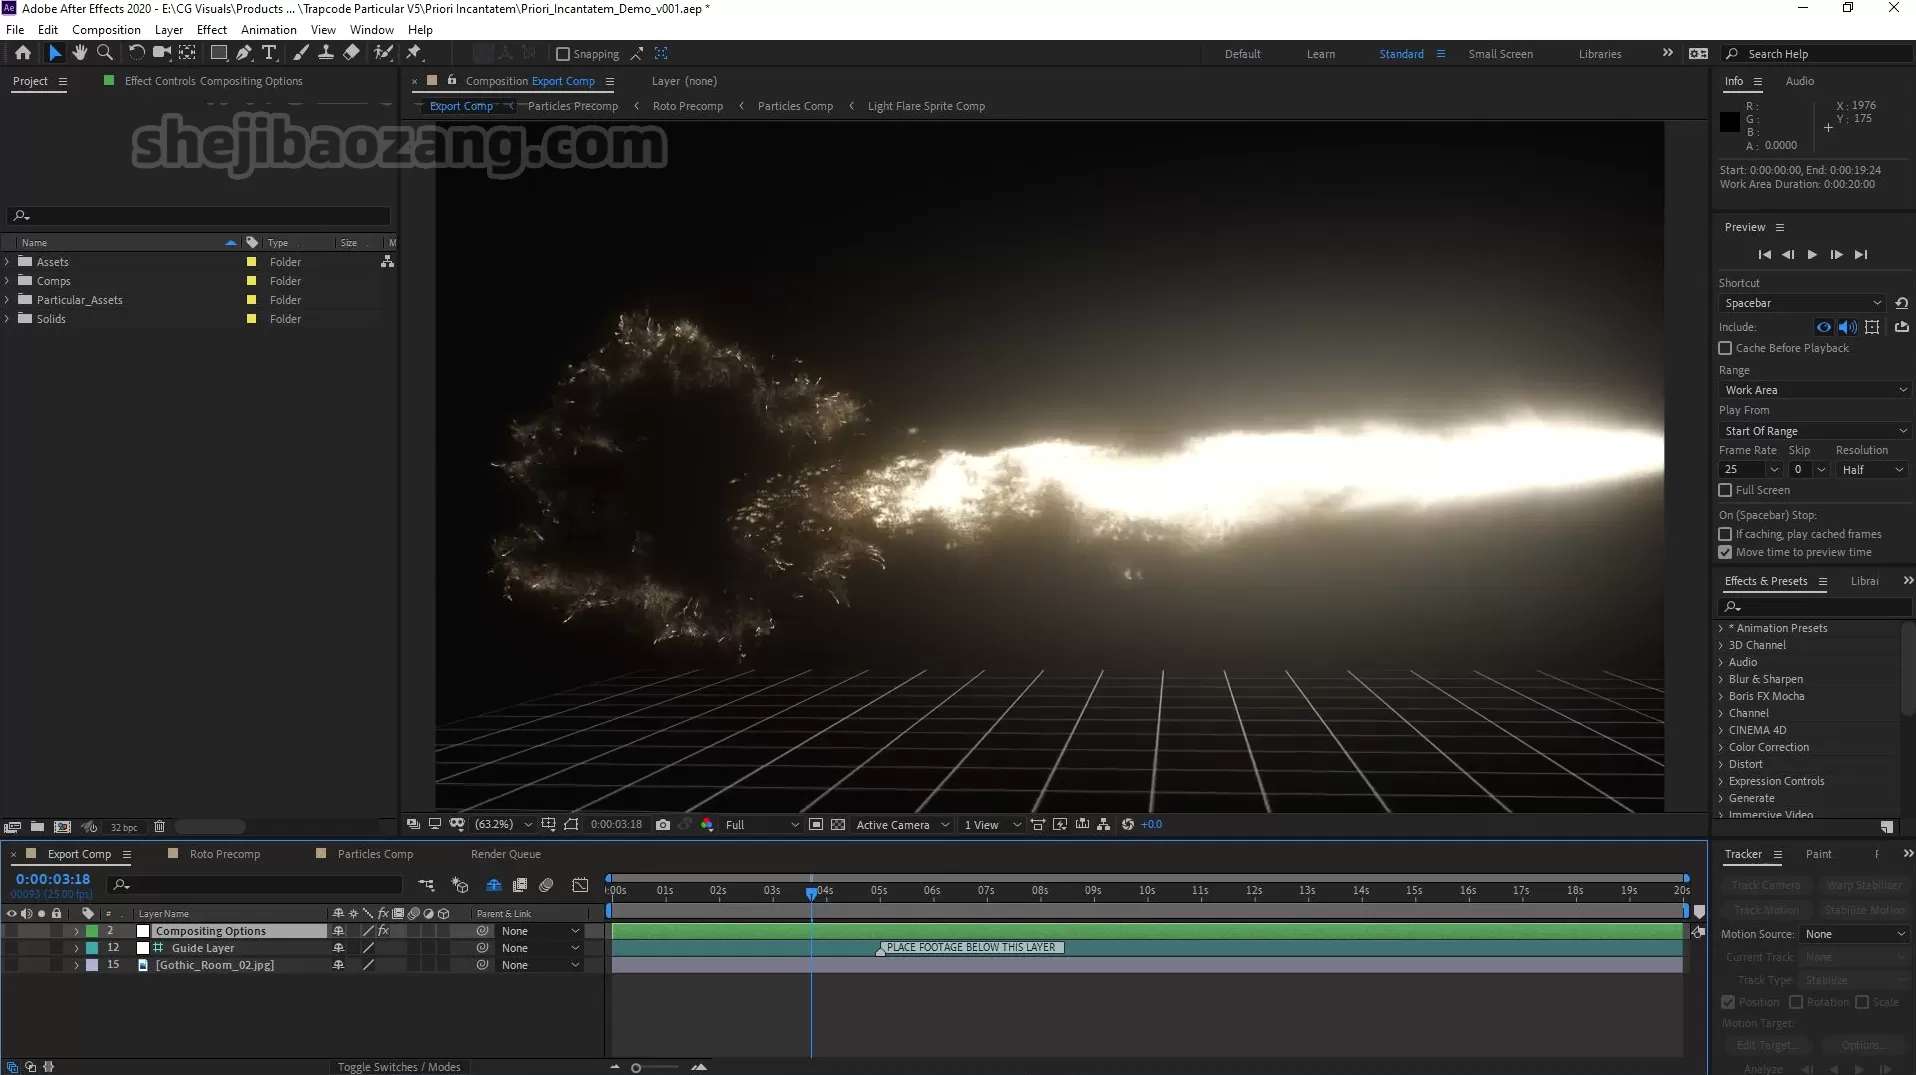Select the Type tool
1916x1075 pixels.
pyautogui.click(x=269, y=53)
